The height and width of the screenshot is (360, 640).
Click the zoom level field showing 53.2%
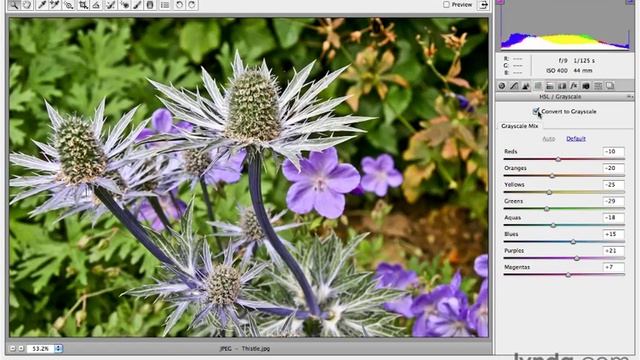point(40,349)
